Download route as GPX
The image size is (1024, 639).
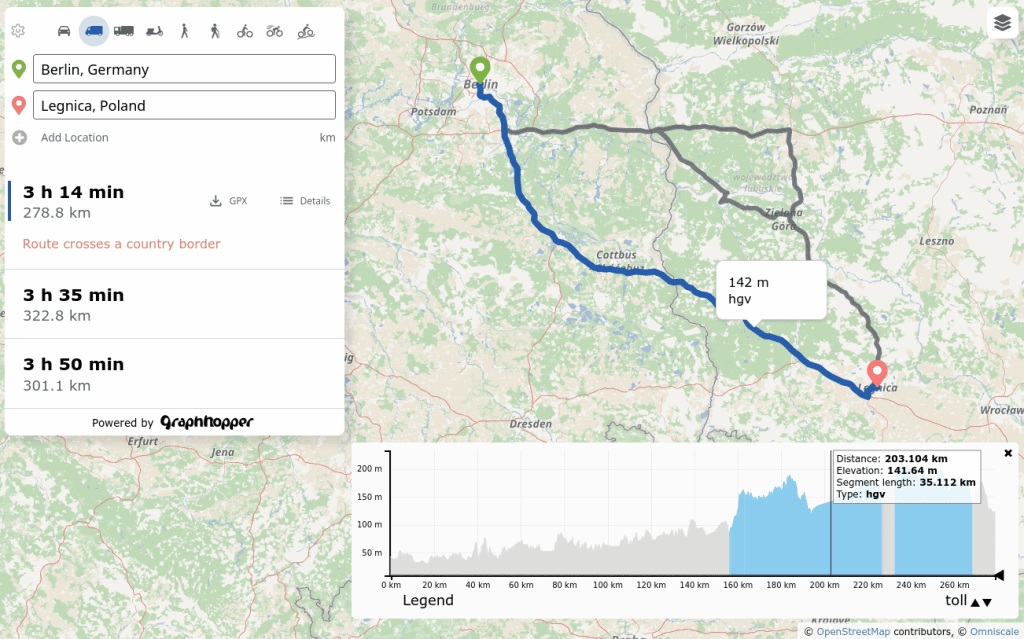click(228, 201)
